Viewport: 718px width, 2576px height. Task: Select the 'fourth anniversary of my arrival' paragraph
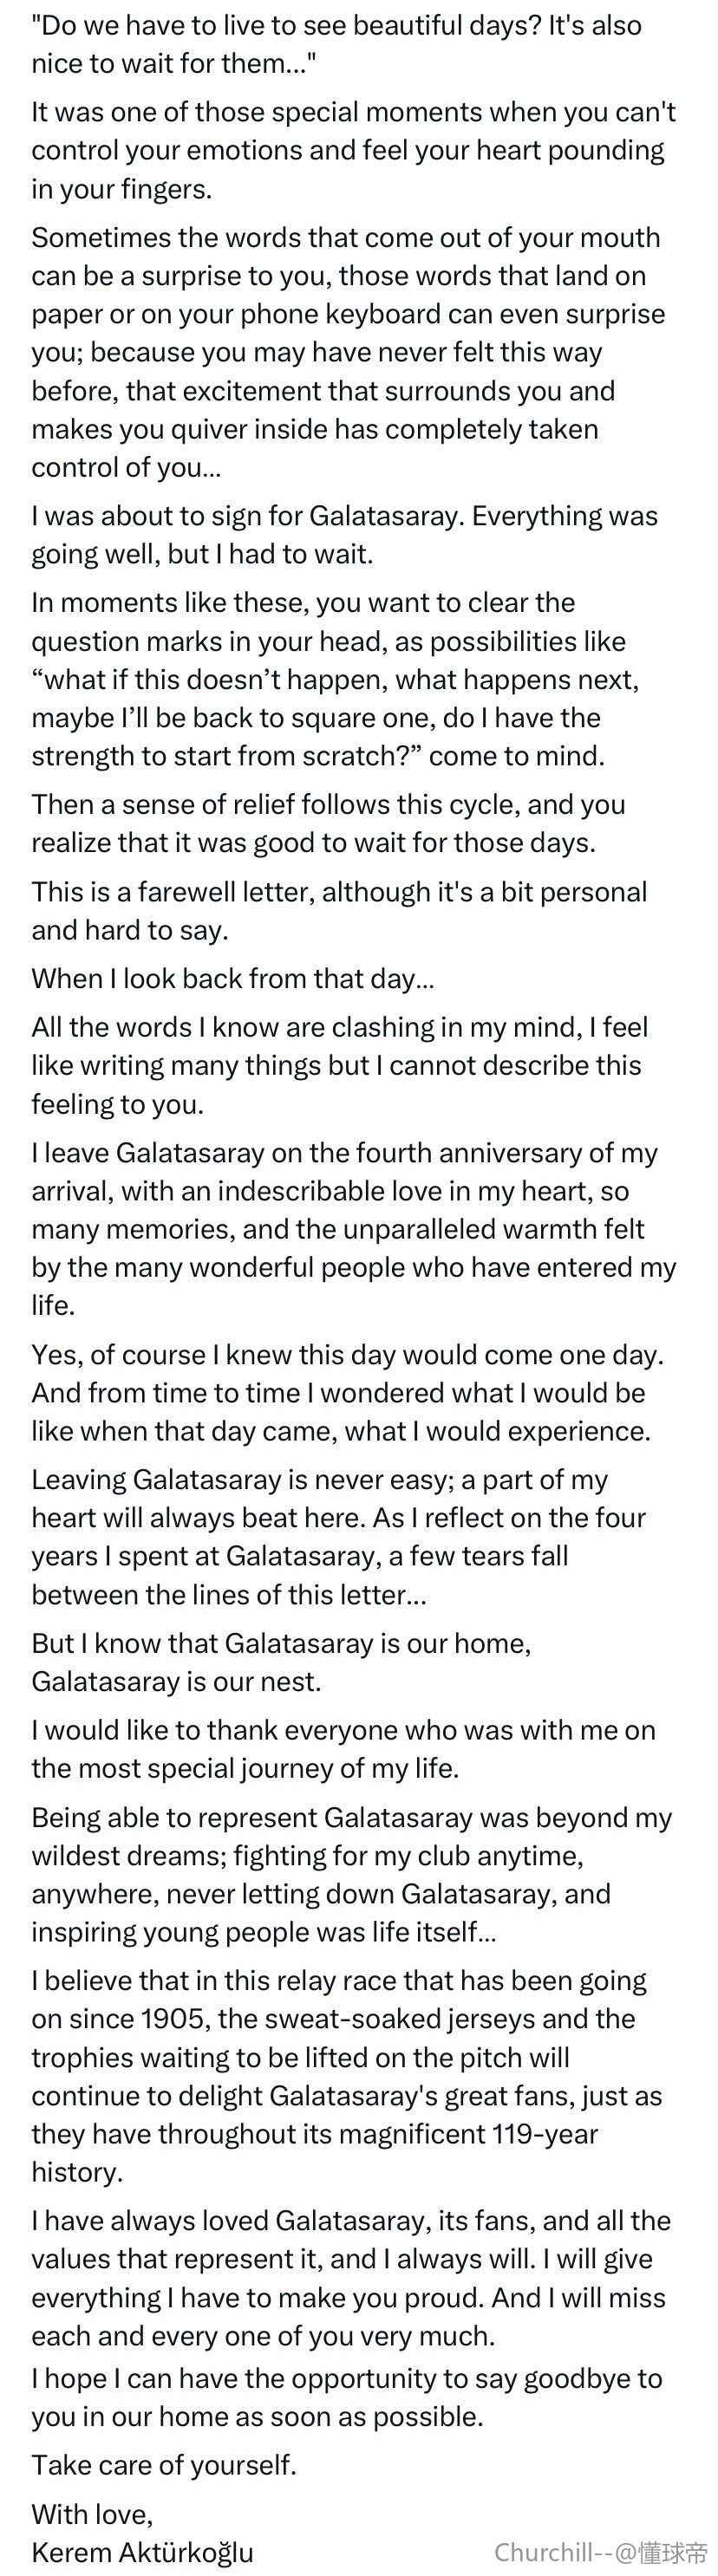coord(354,1228)
